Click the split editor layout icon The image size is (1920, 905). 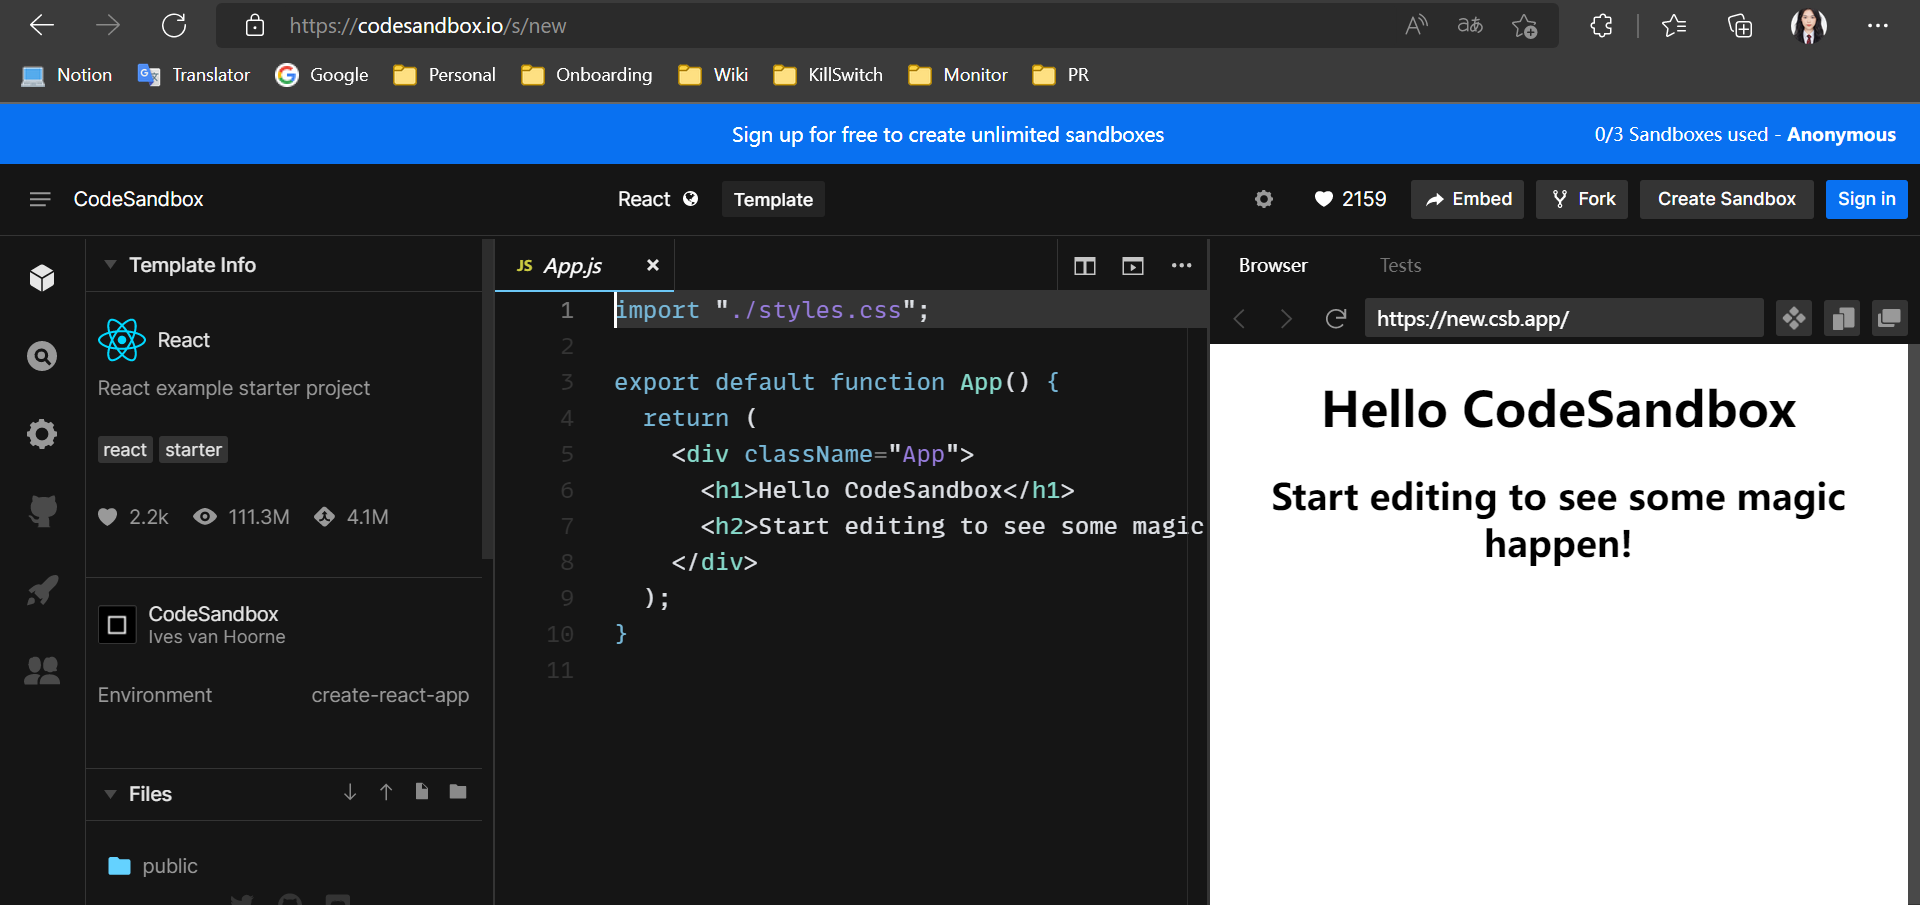1085,266
